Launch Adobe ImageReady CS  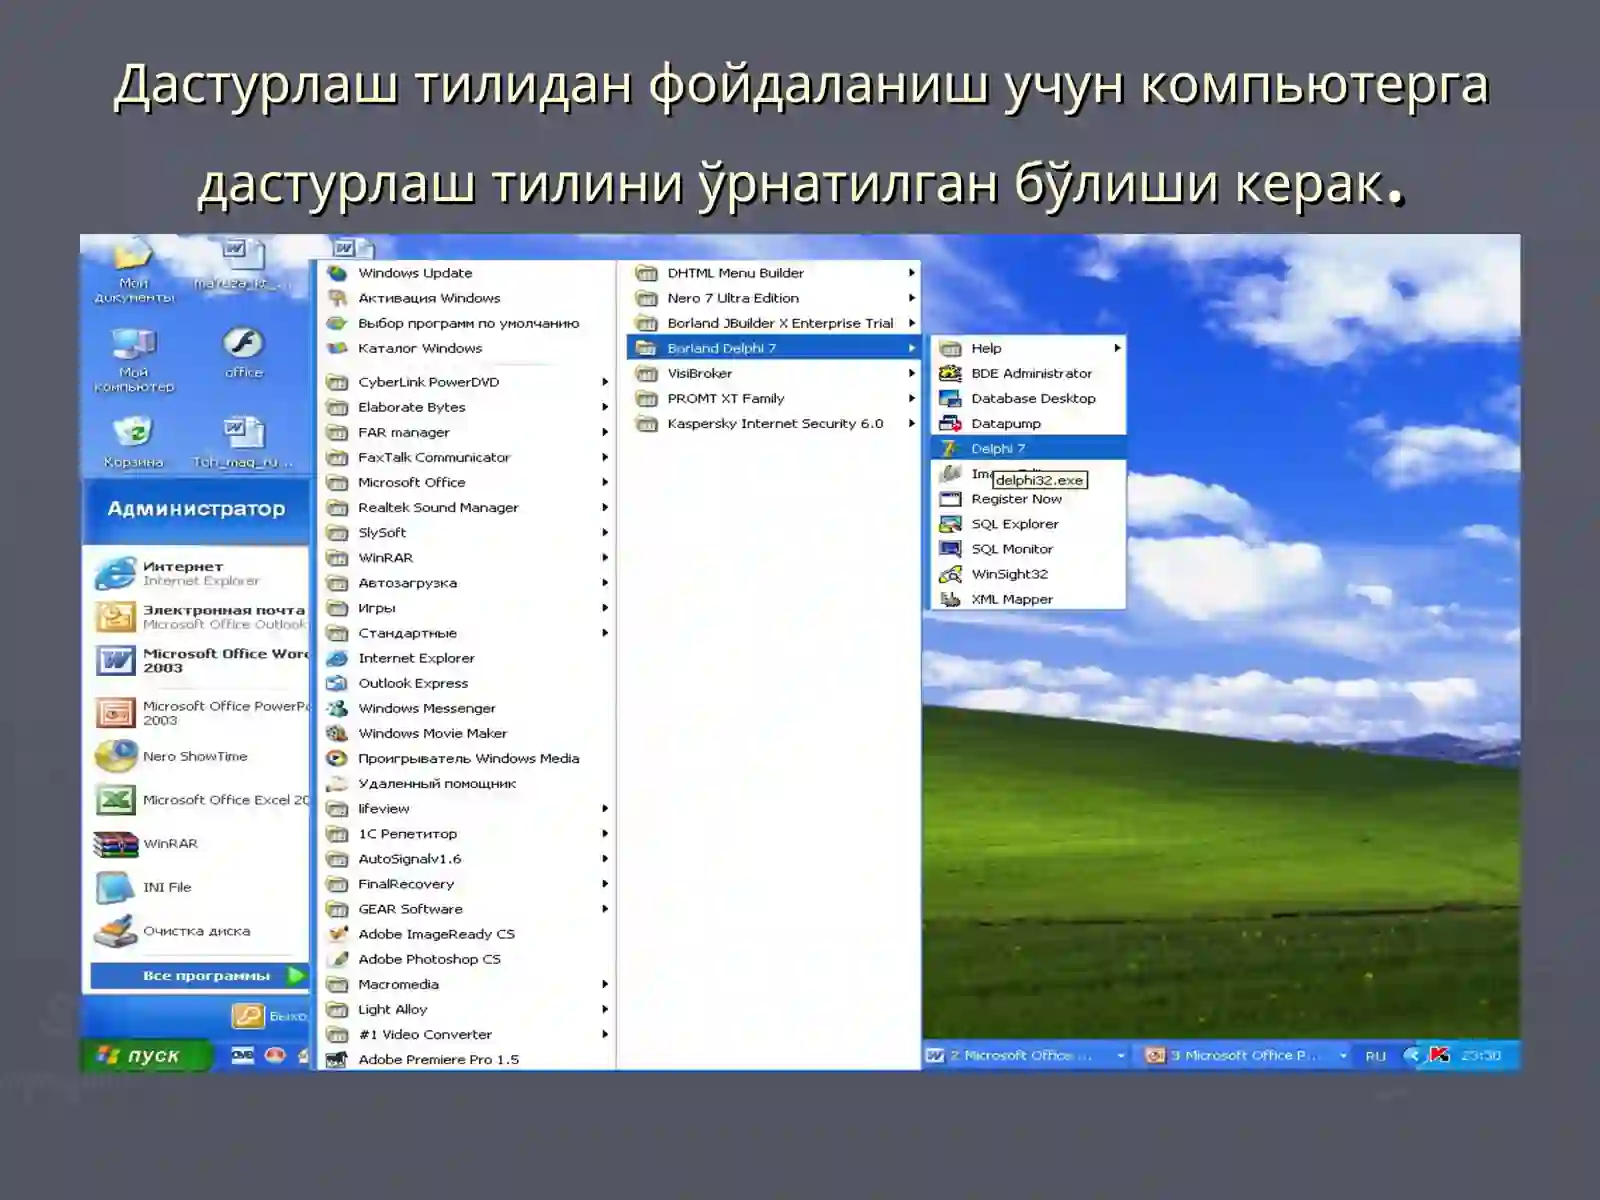tap(465, 934)
